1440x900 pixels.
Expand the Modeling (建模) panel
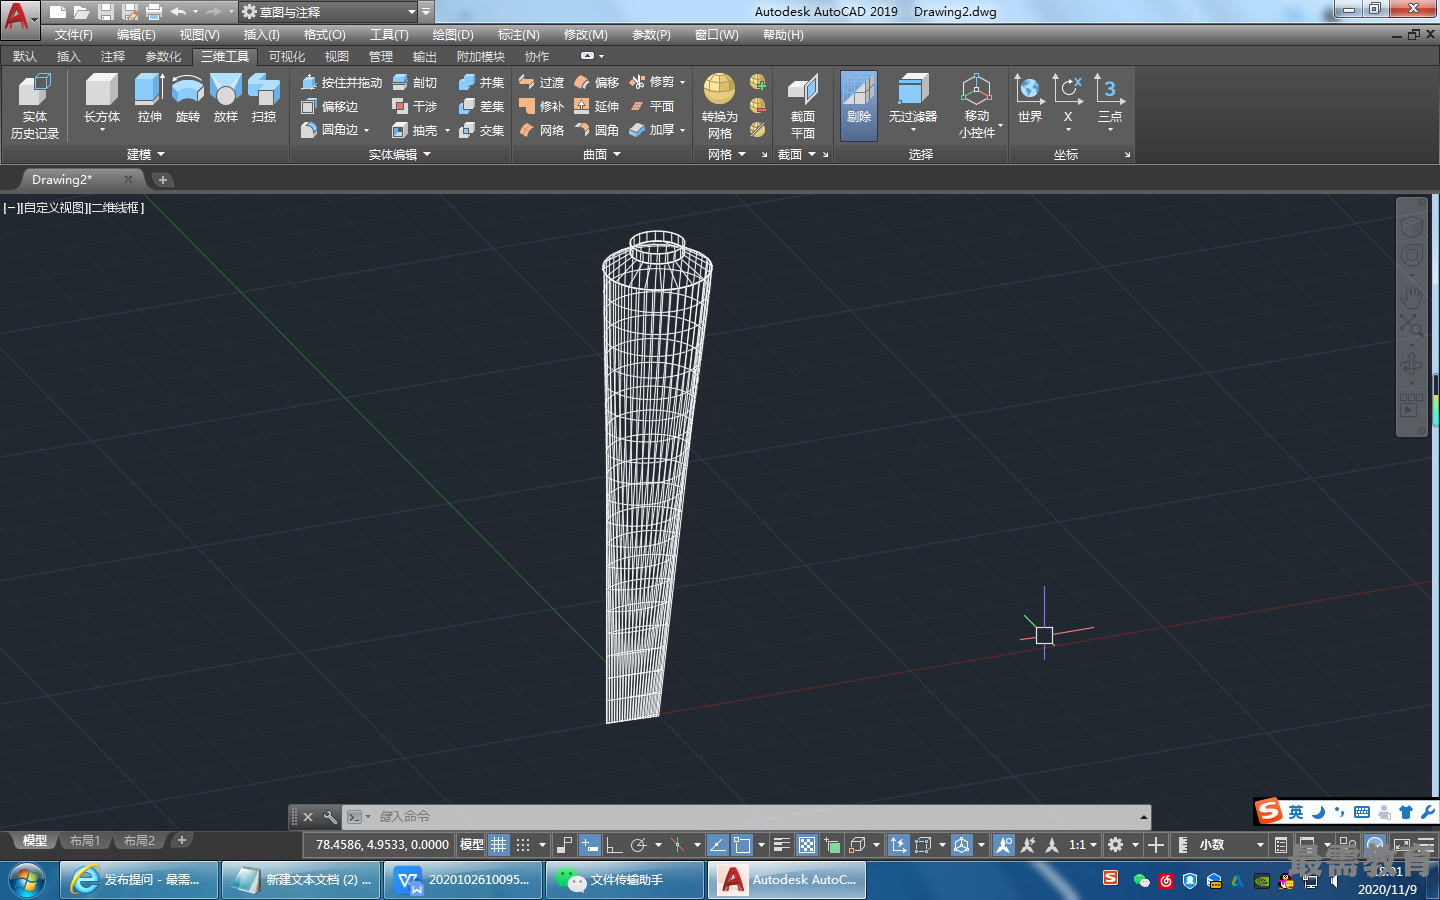tap(146, 154)
